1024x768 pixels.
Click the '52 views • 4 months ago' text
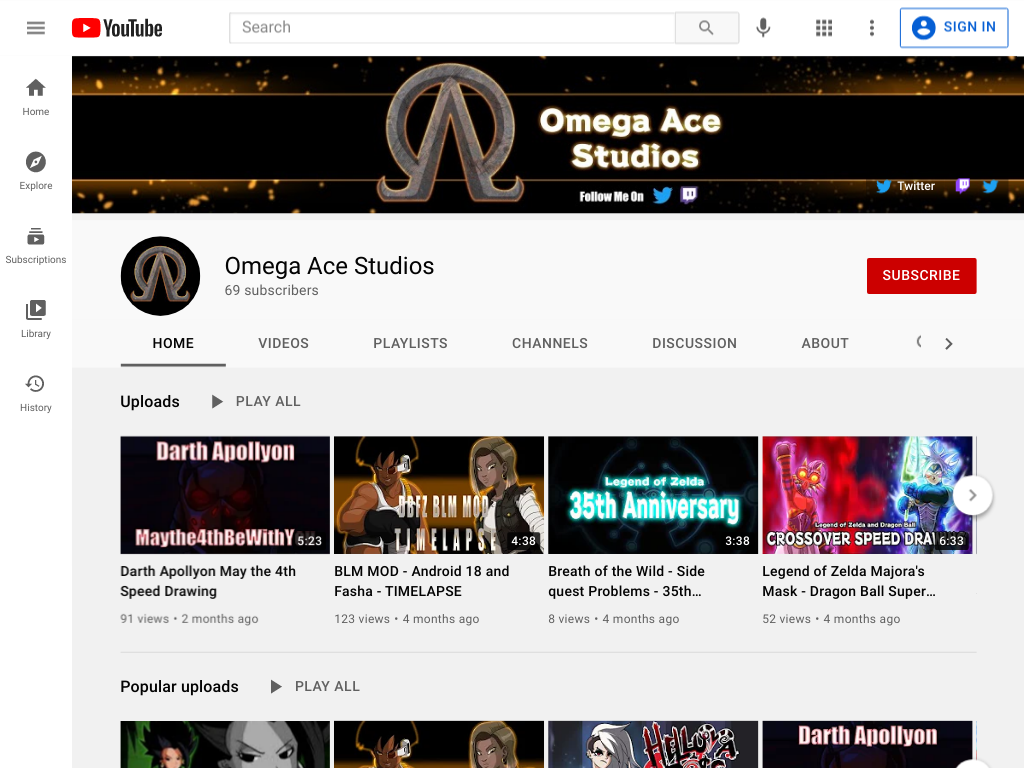click(831, 618)
